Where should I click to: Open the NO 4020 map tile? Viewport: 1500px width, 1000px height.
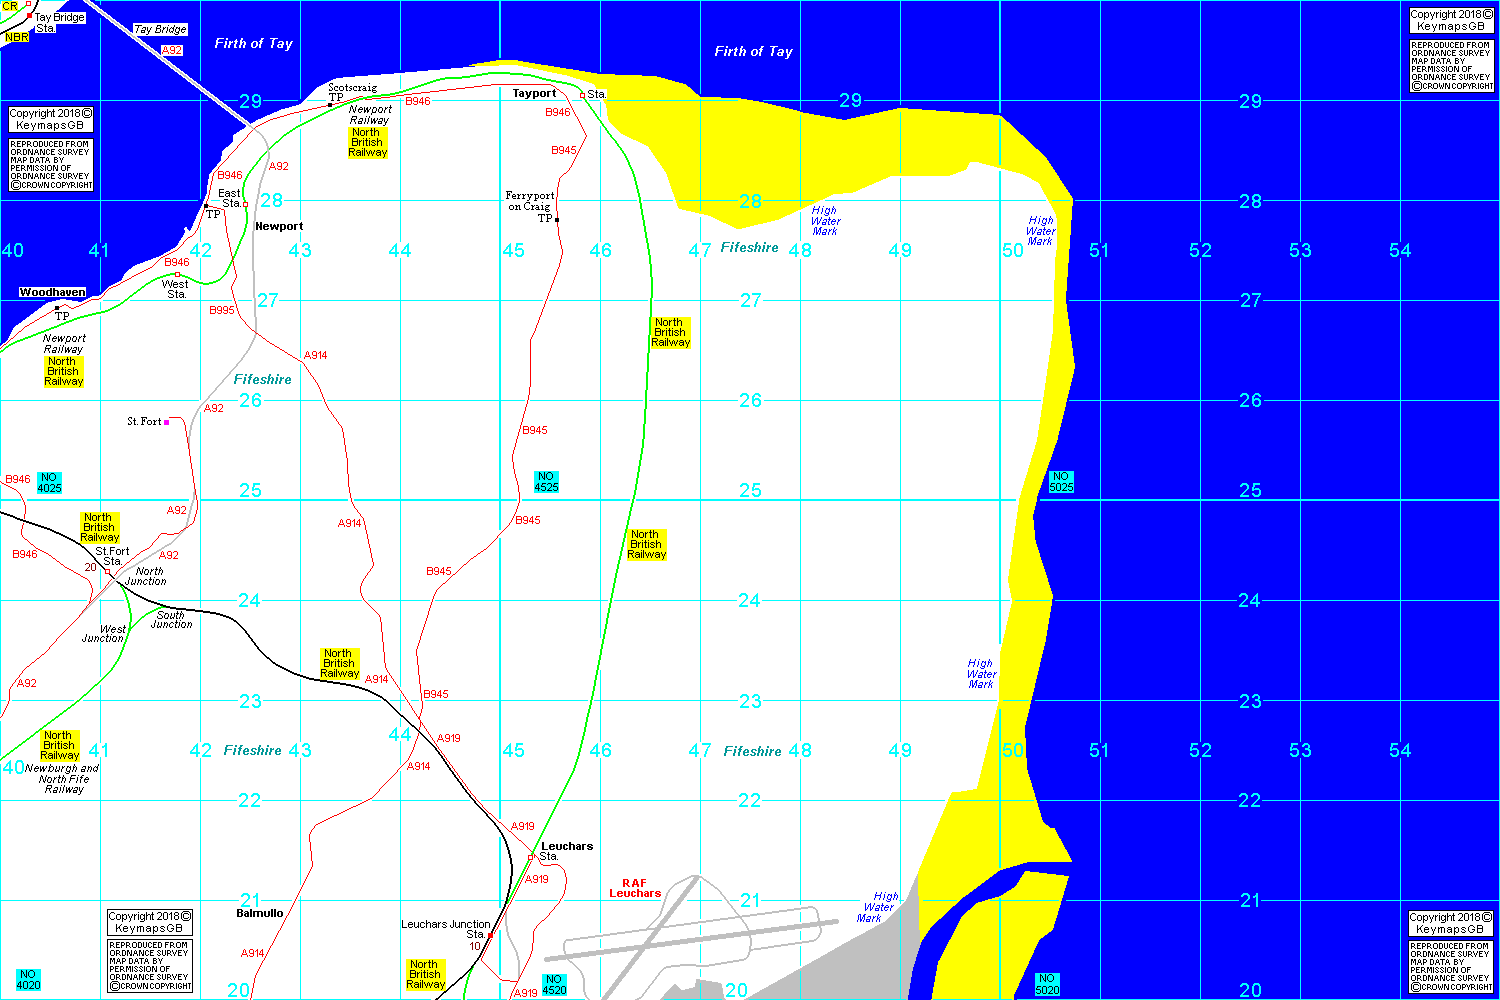[x=28, y=980]
